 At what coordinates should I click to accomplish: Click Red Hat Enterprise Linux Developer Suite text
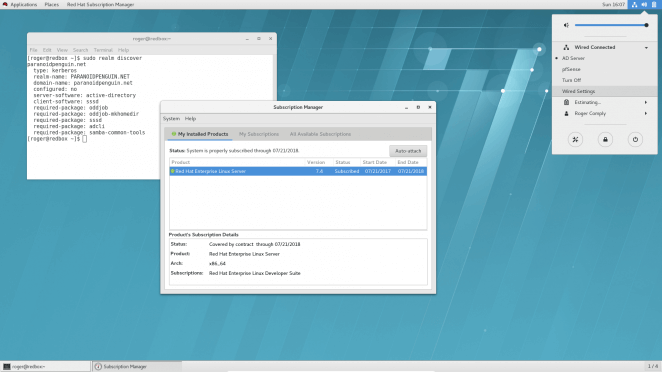click(255, 273)
